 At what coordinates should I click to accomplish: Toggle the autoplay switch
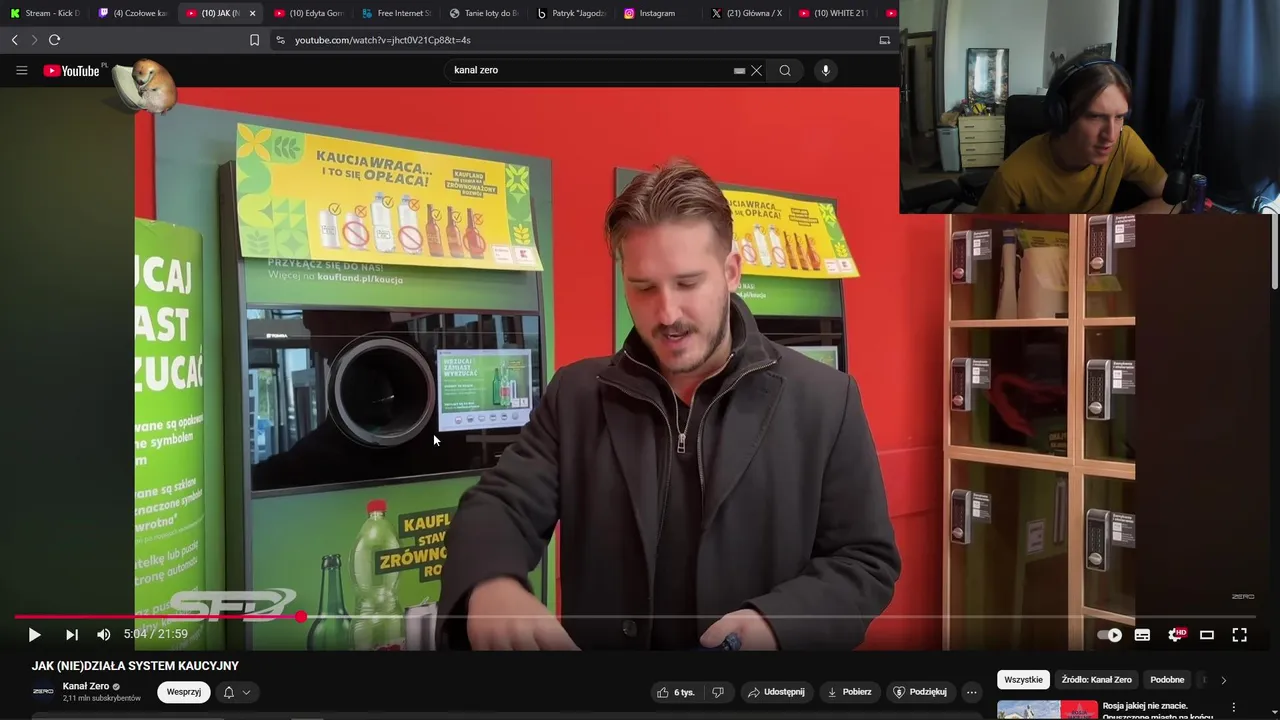click(x=1110, y=635)
